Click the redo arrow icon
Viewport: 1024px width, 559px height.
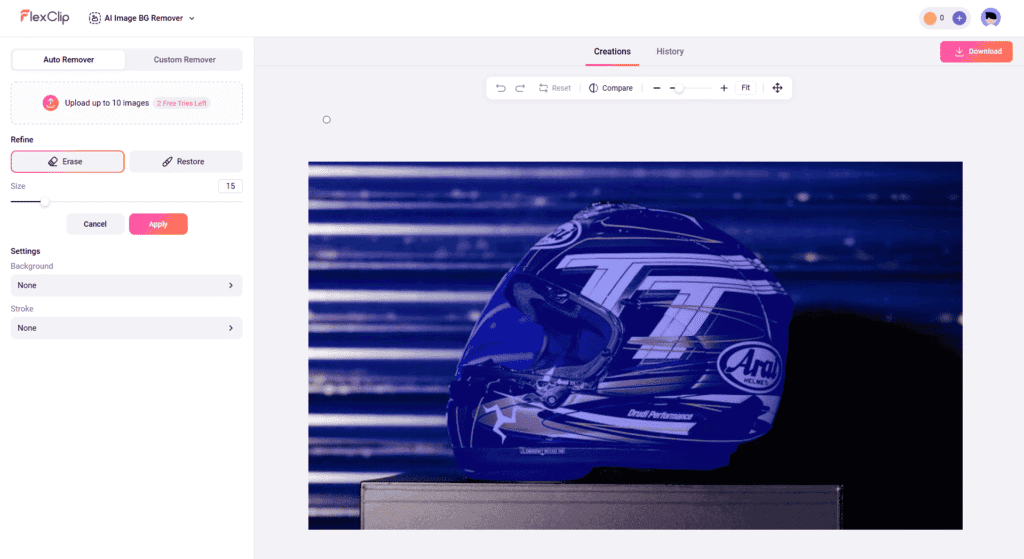coord(520,88)
